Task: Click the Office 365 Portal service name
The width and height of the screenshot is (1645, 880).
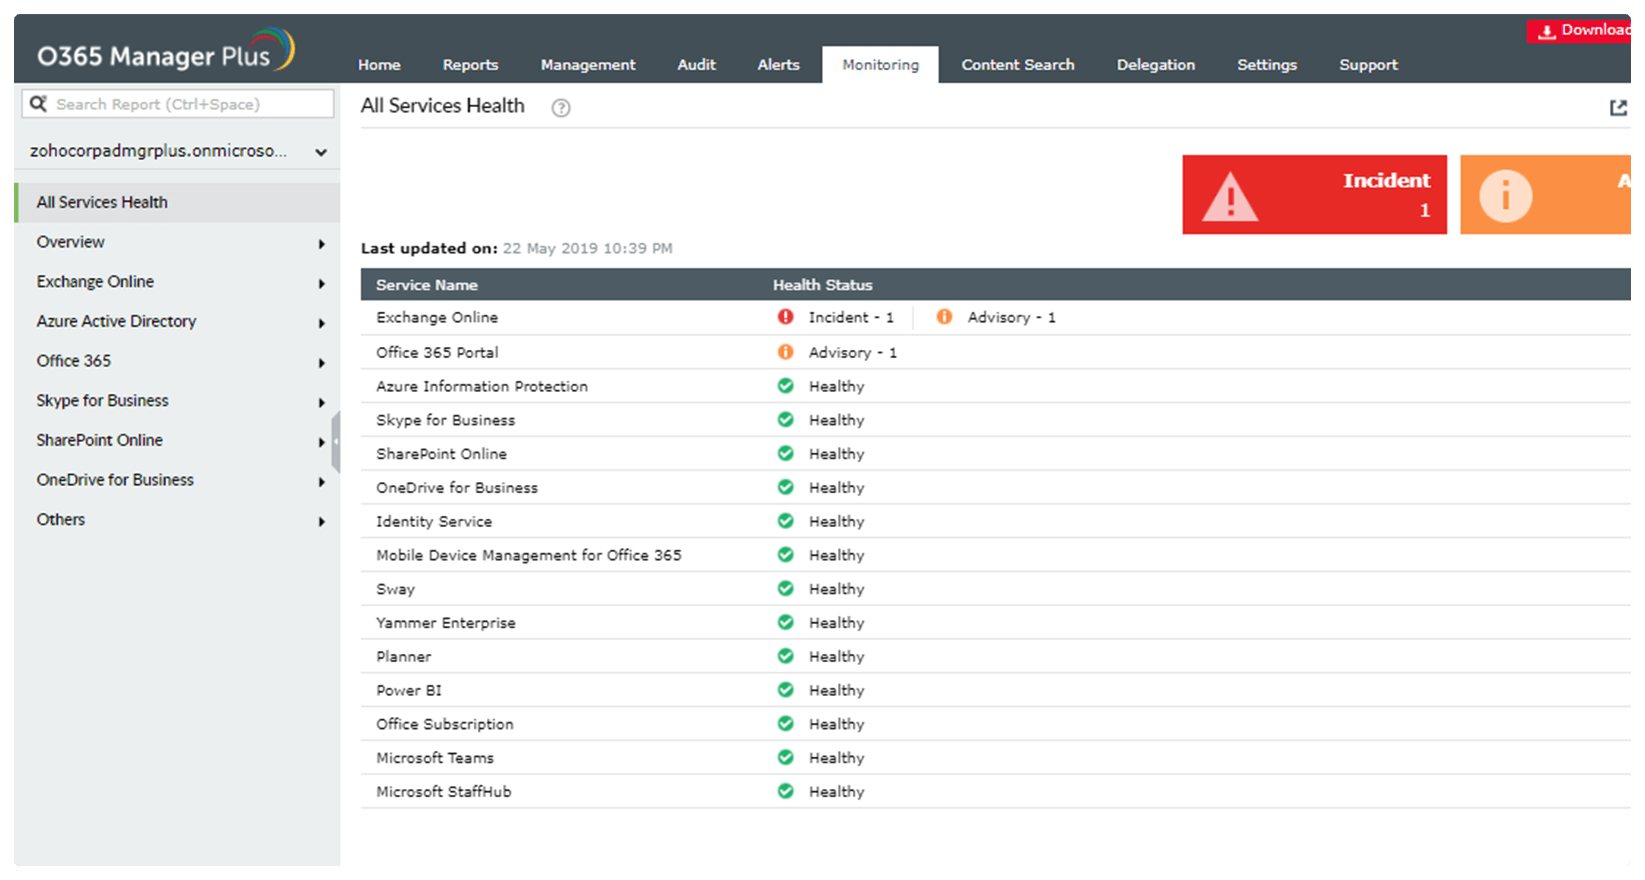Action: pyautogui.click(x=437, y=352)
